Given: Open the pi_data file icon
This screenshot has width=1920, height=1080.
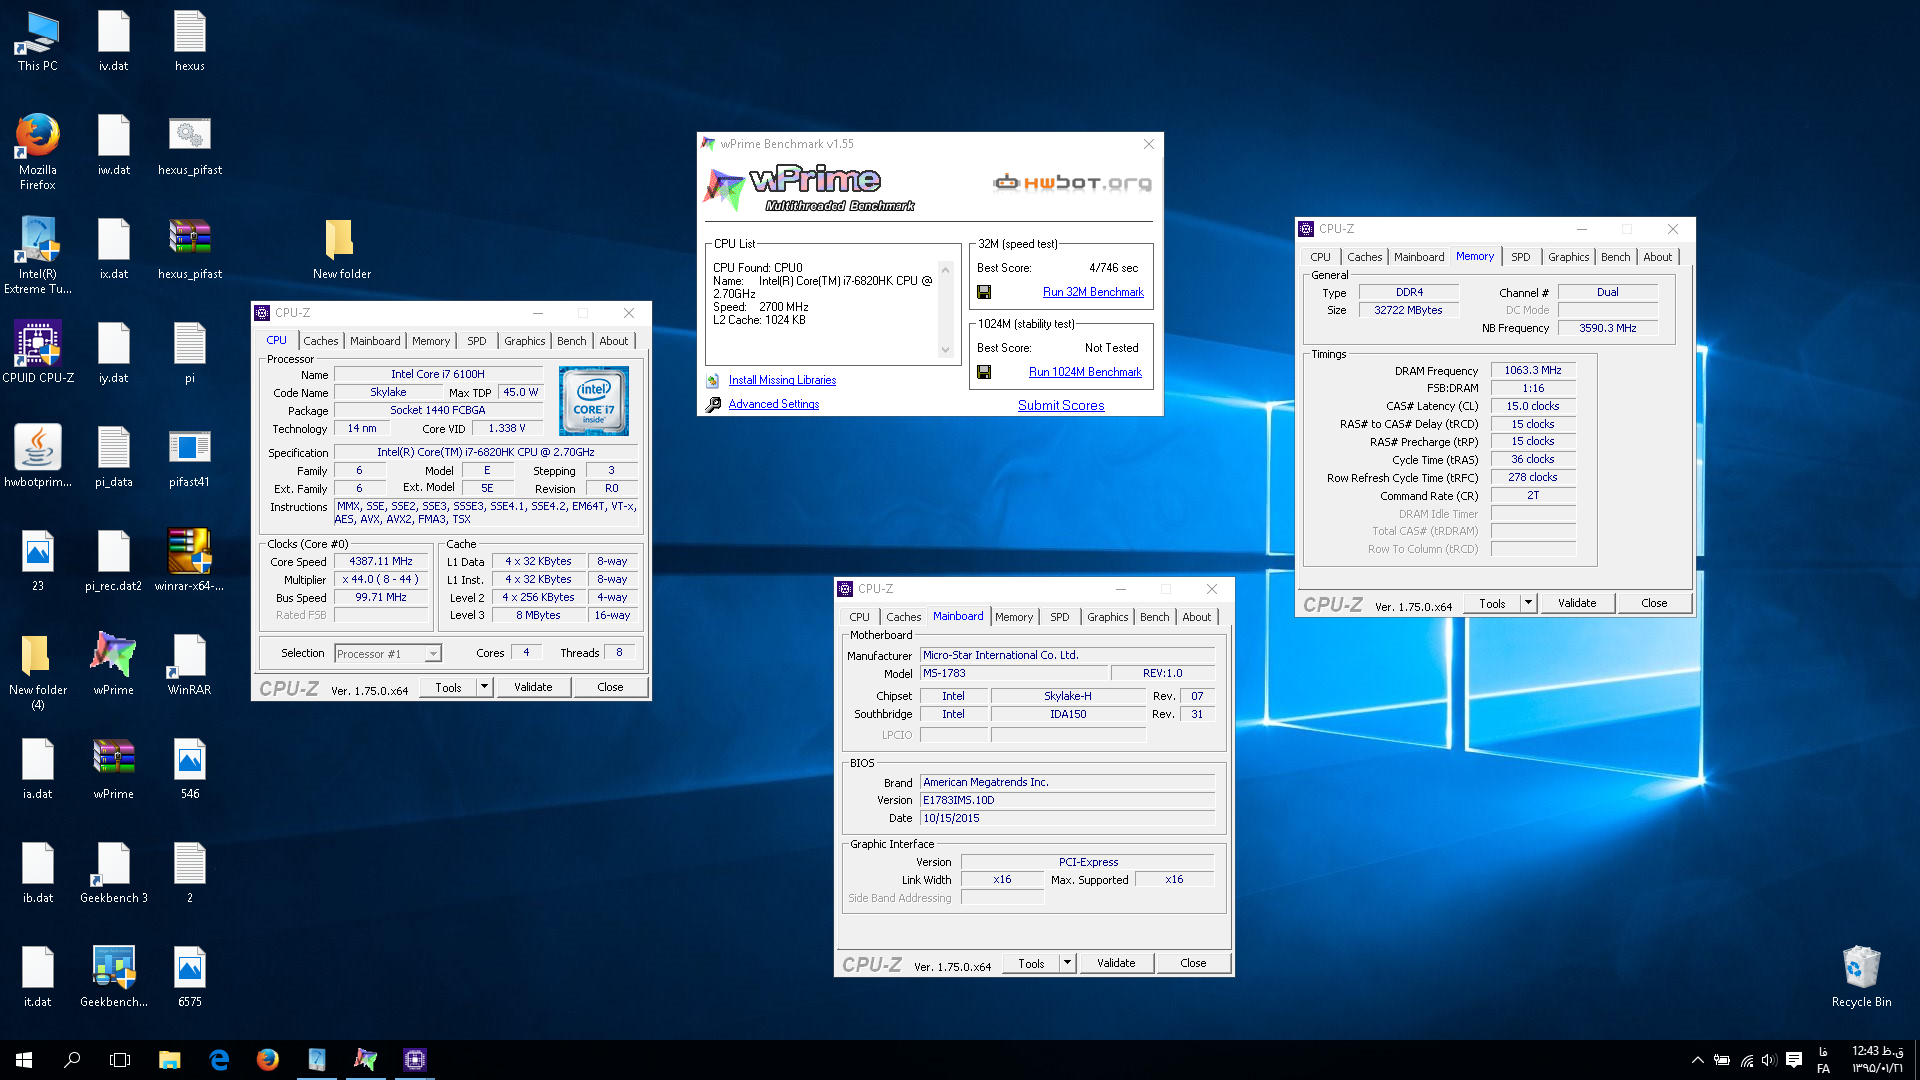Looking at the screenshot, I should [113, 456].
